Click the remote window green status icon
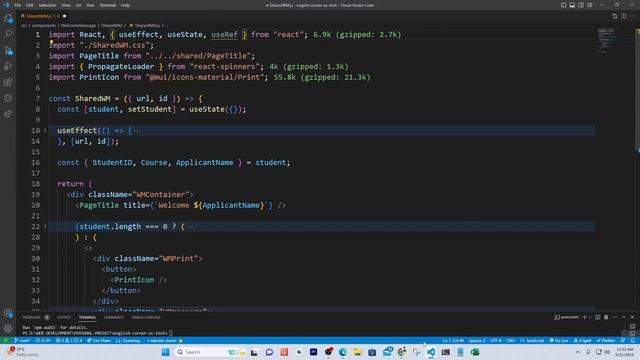The height and width of the screenshot is (360, 640). 6,340
